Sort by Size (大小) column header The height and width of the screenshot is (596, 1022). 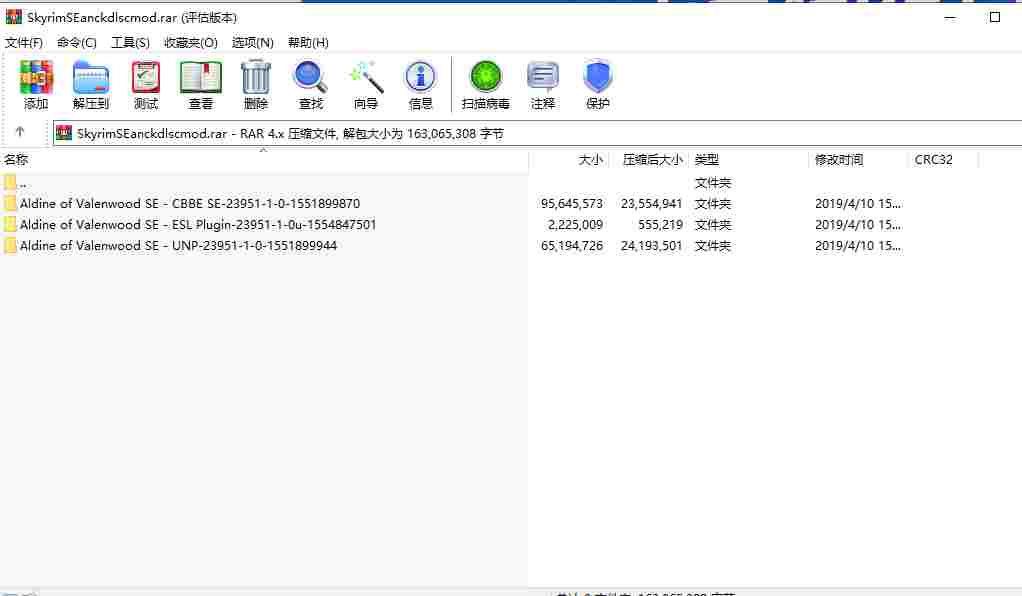[569, 160]
